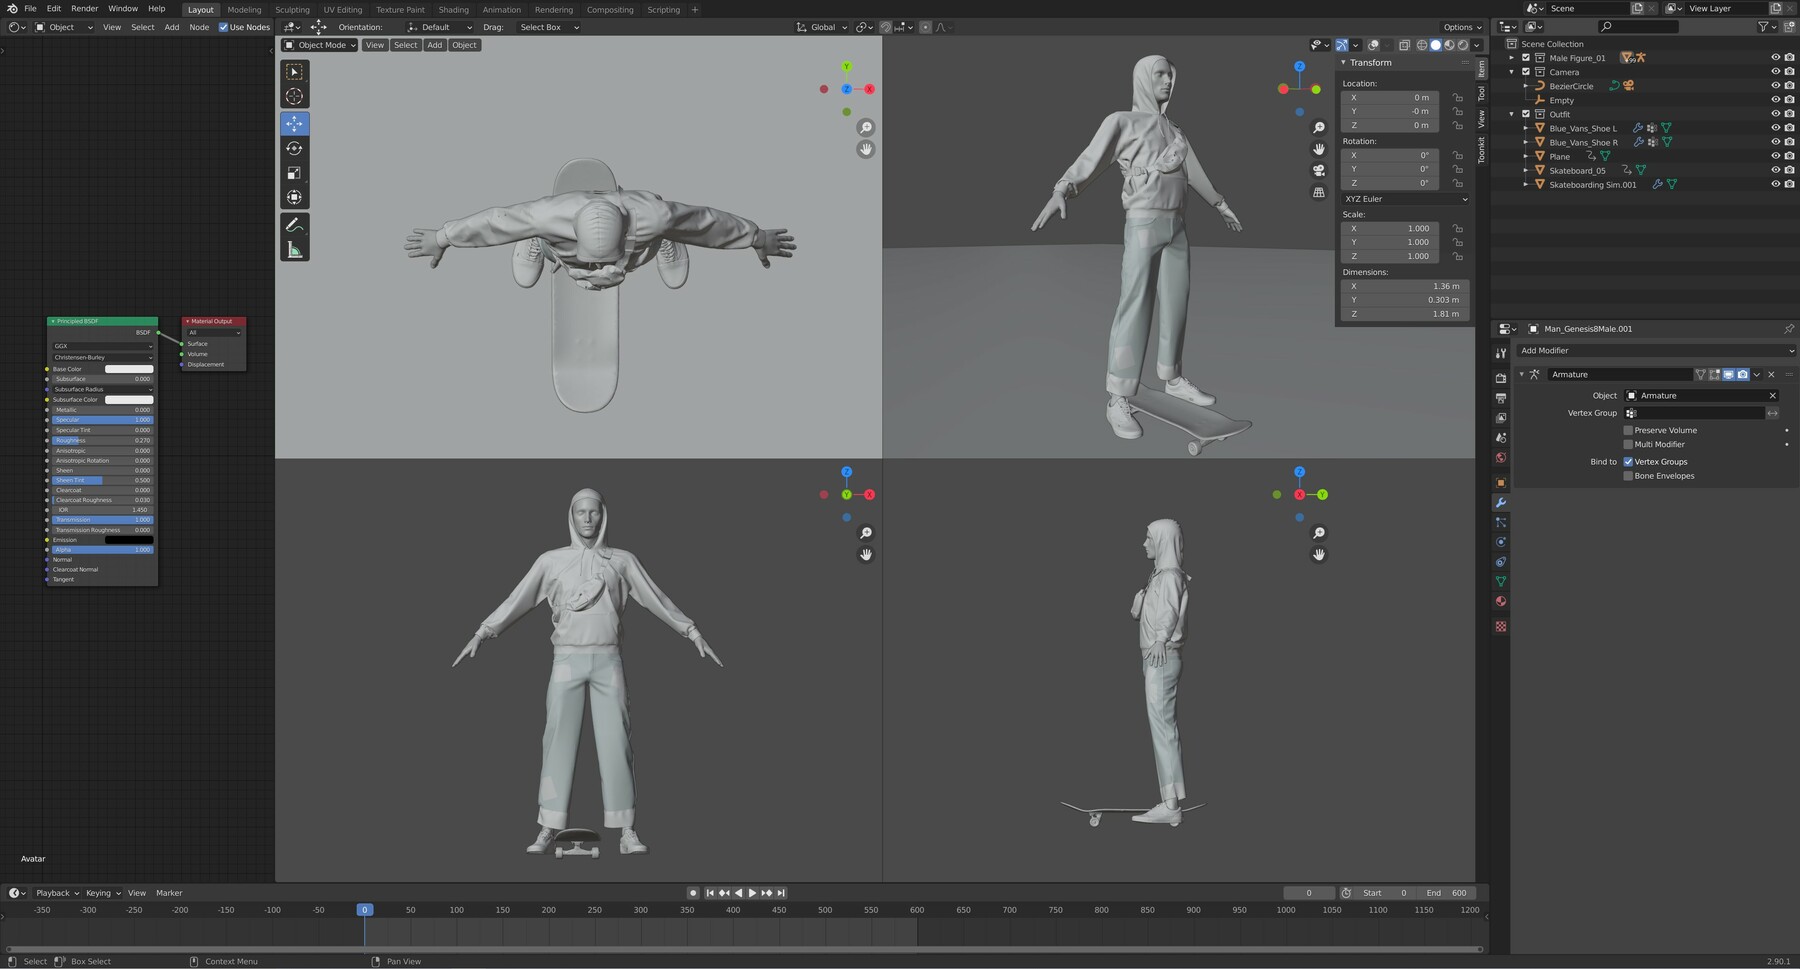Image resolution: width=1800 pixels, height=969 pixels.
Task: Click the play animation button
Action: tap(752, 893)
